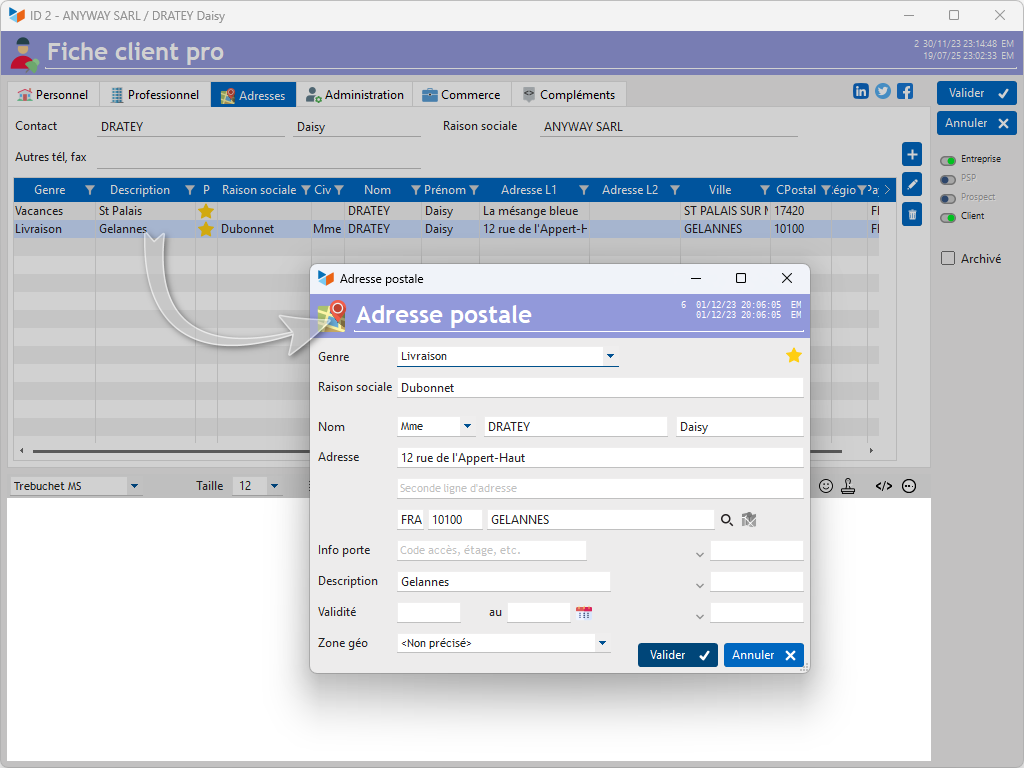Delete address using trash icon
This screenshot has height=768, width=1024.
[x=912, y=213]
